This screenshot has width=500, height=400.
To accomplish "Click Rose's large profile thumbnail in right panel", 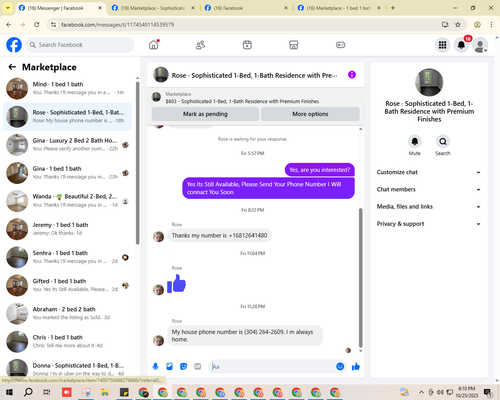I will pos(429,82).
